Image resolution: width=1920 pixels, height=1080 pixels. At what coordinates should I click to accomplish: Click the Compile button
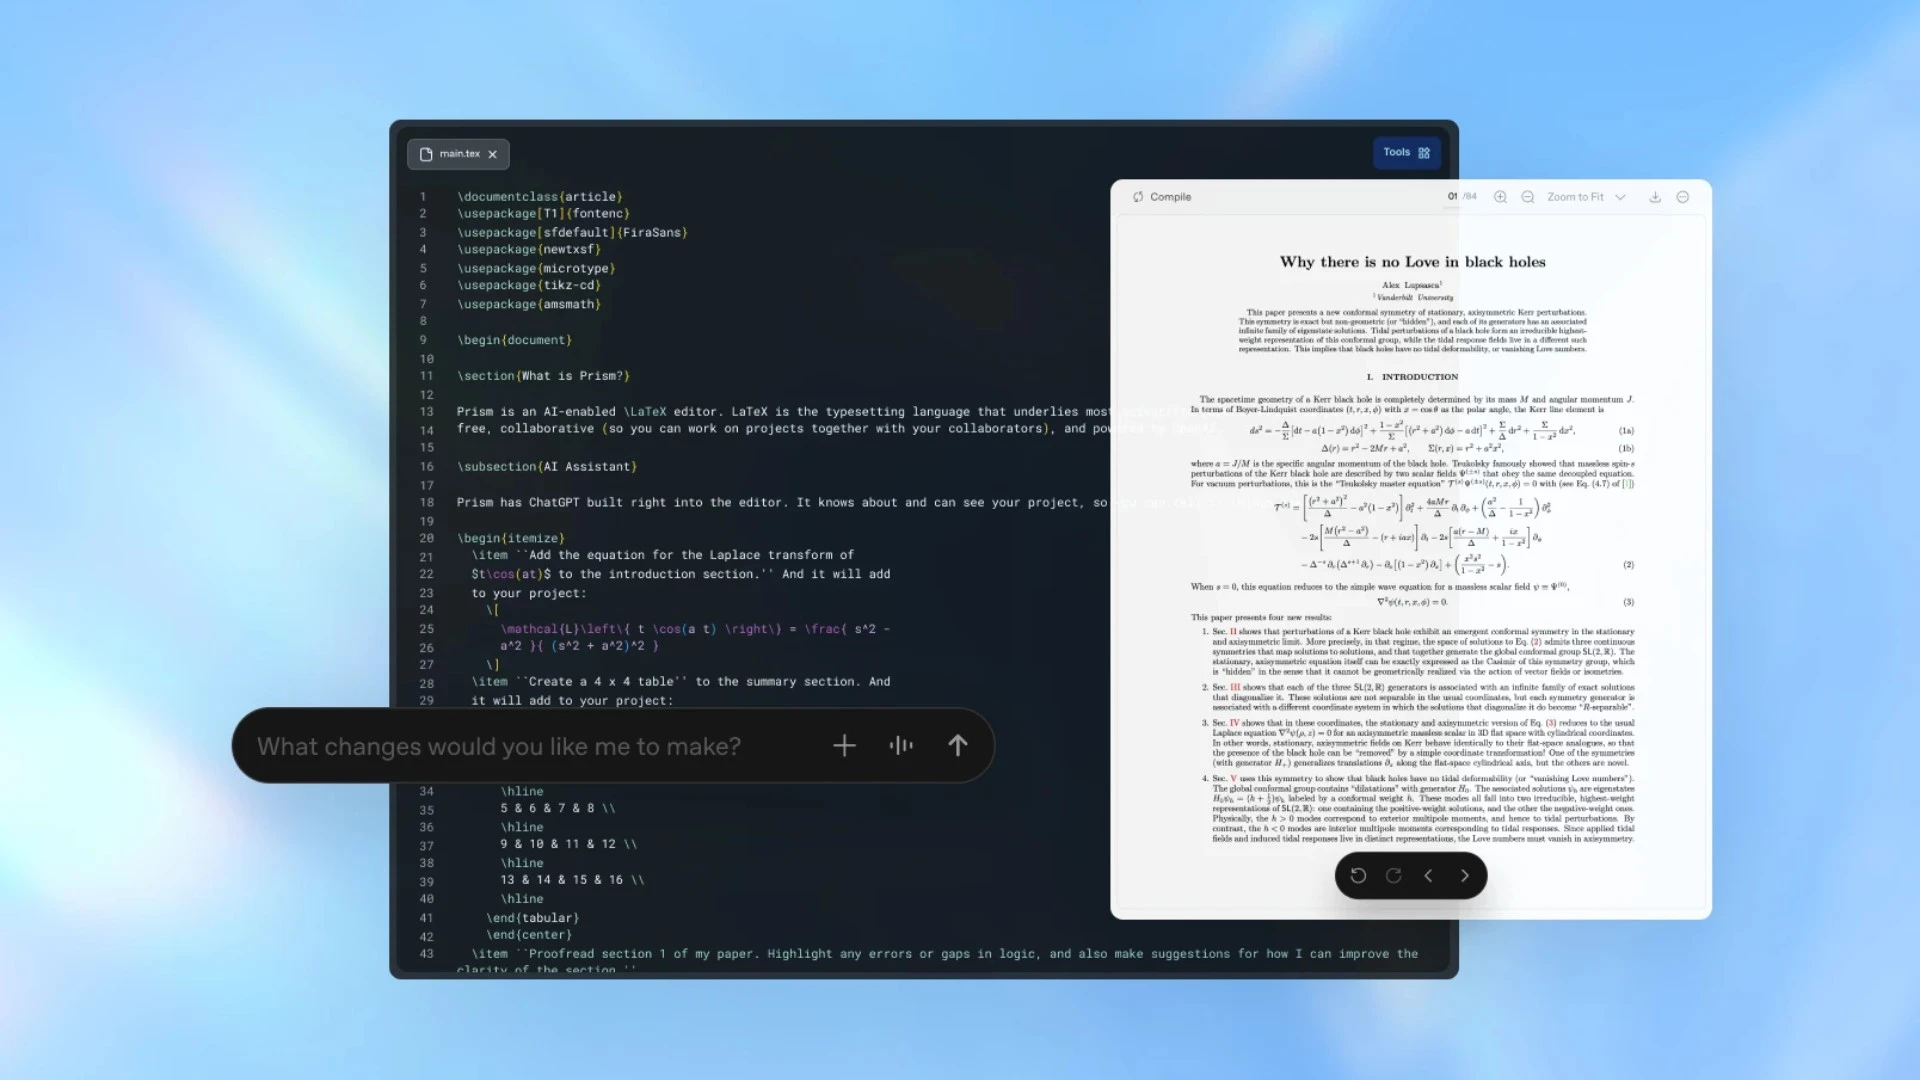1162,197
